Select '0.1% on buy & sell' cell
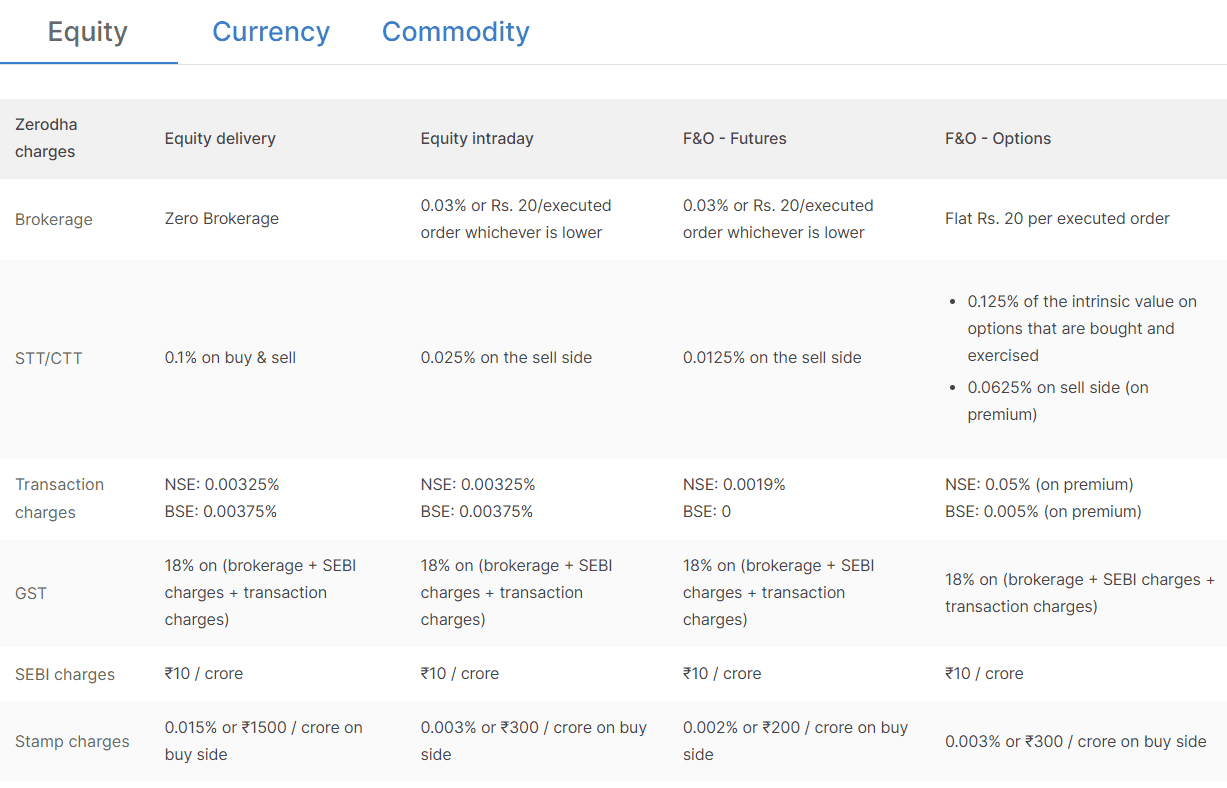1227x788 pixels. pos(231,357)
